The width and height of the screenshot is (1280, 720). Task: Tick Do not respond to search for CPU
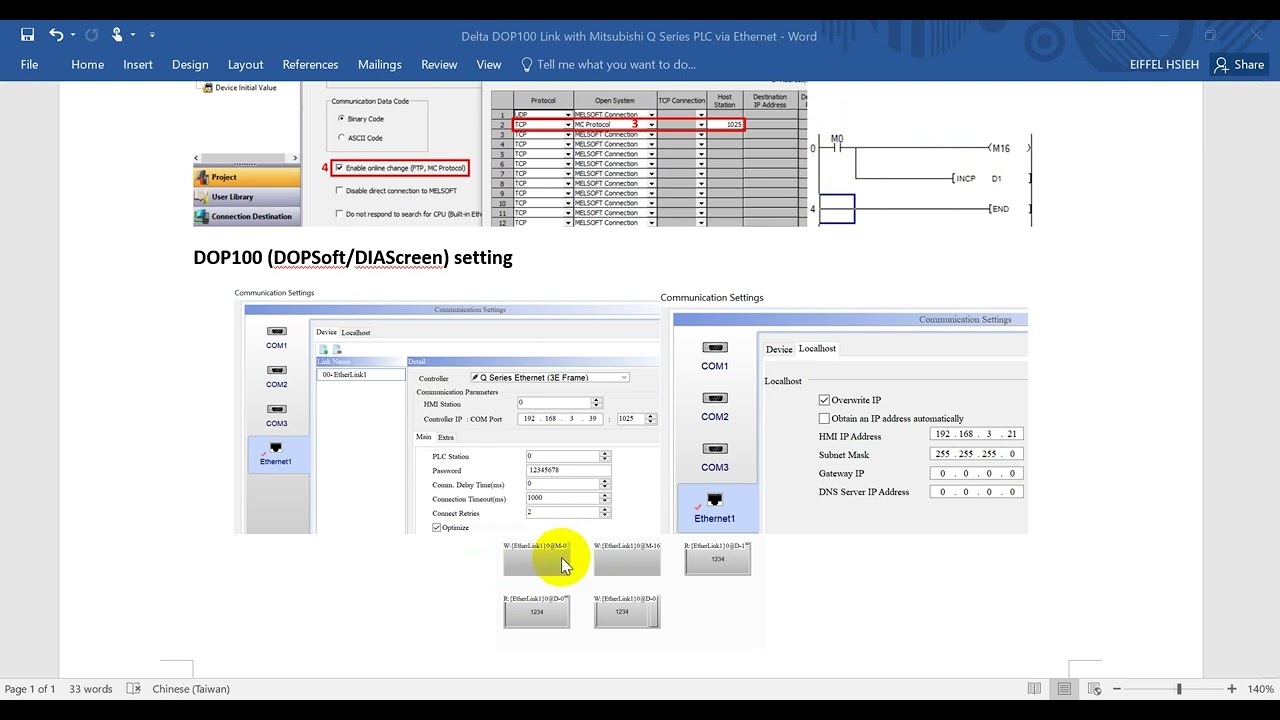[x=339, y=214]
